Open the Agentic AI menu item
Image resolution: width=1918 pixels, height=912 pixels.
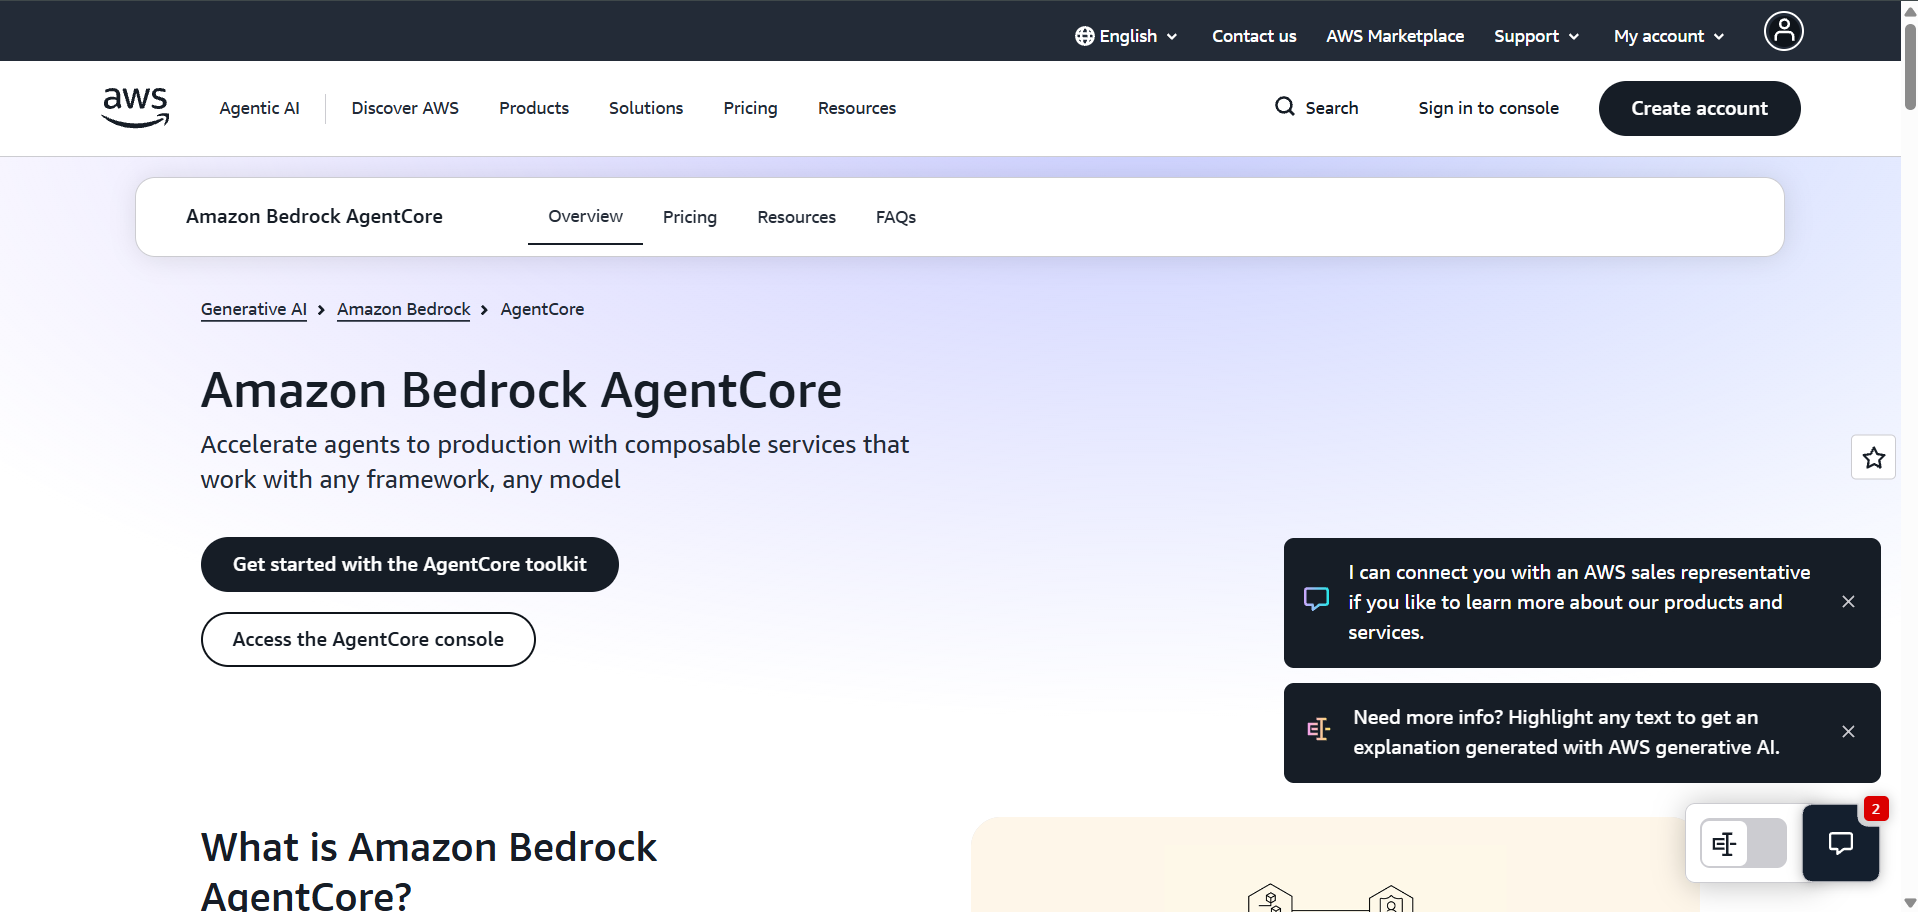[x=259, y=108]
